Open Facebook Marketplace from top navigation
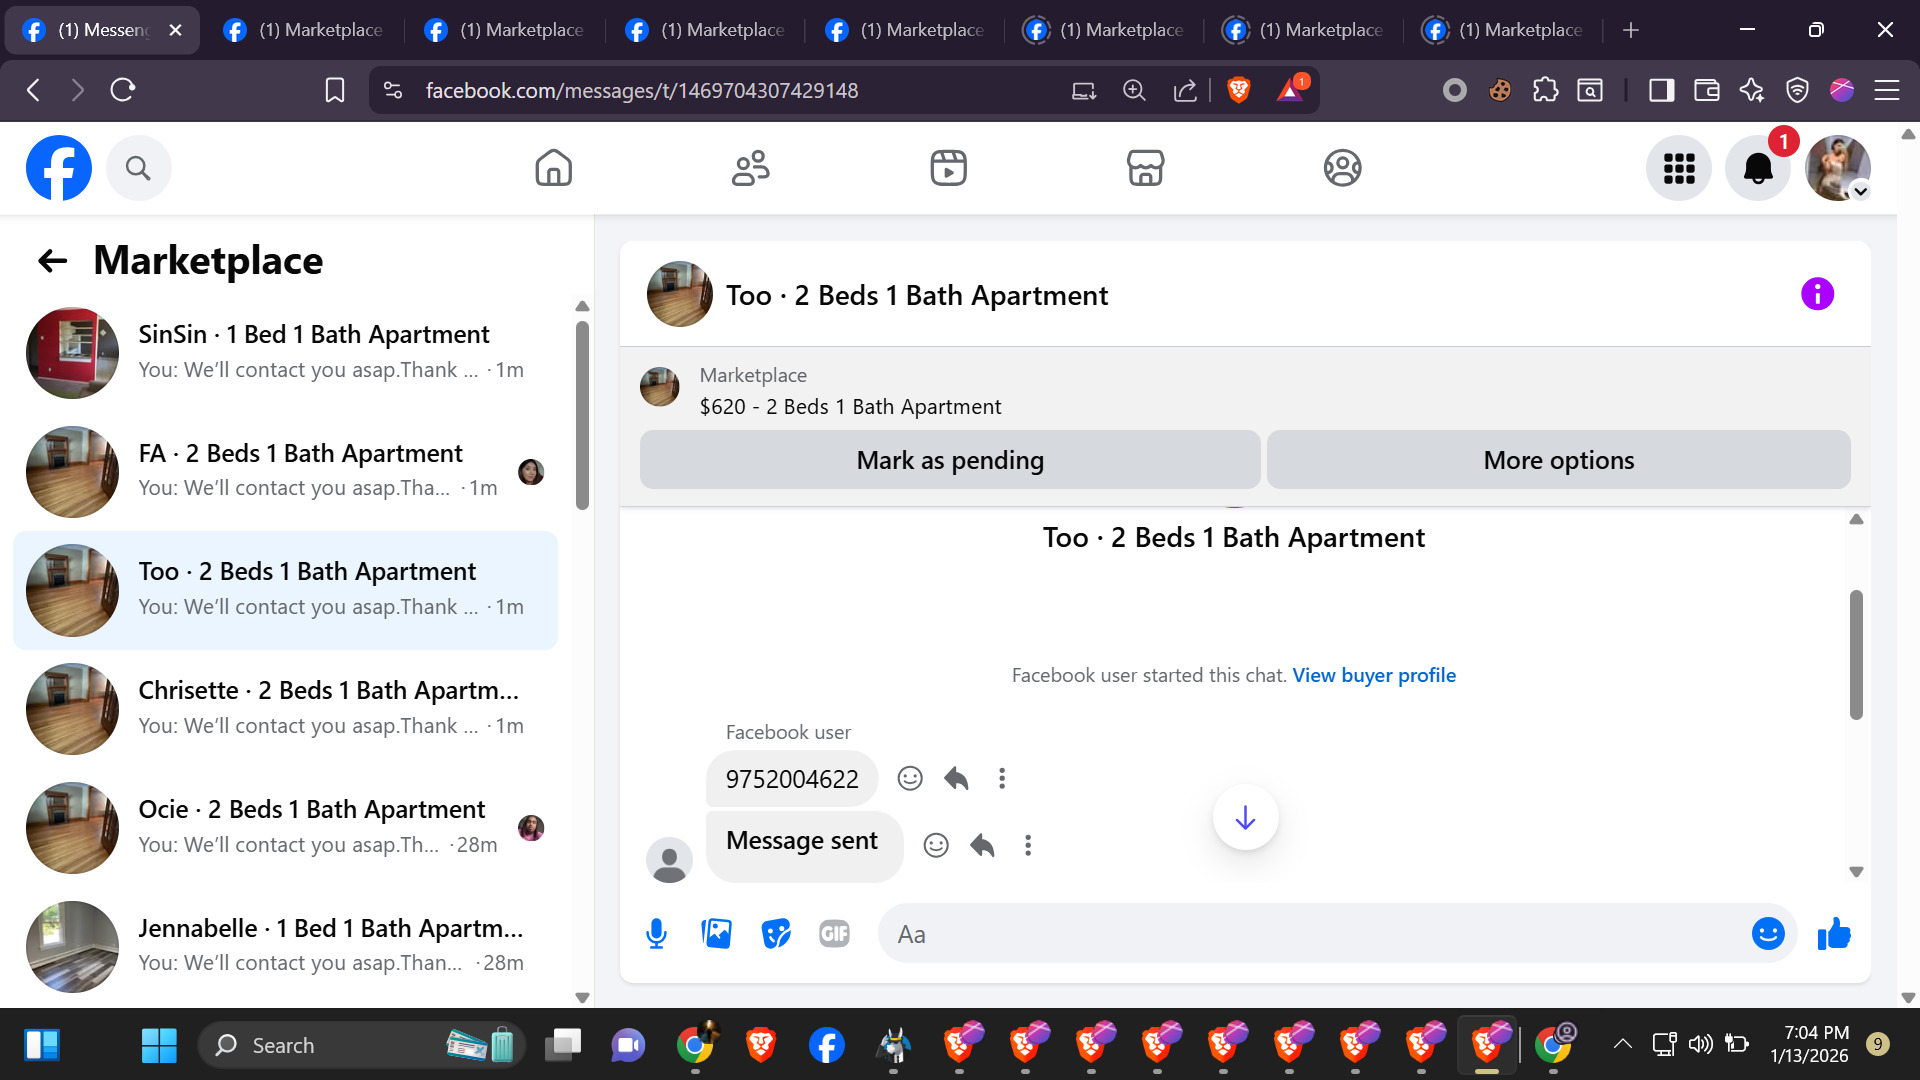 [1145, 168]
